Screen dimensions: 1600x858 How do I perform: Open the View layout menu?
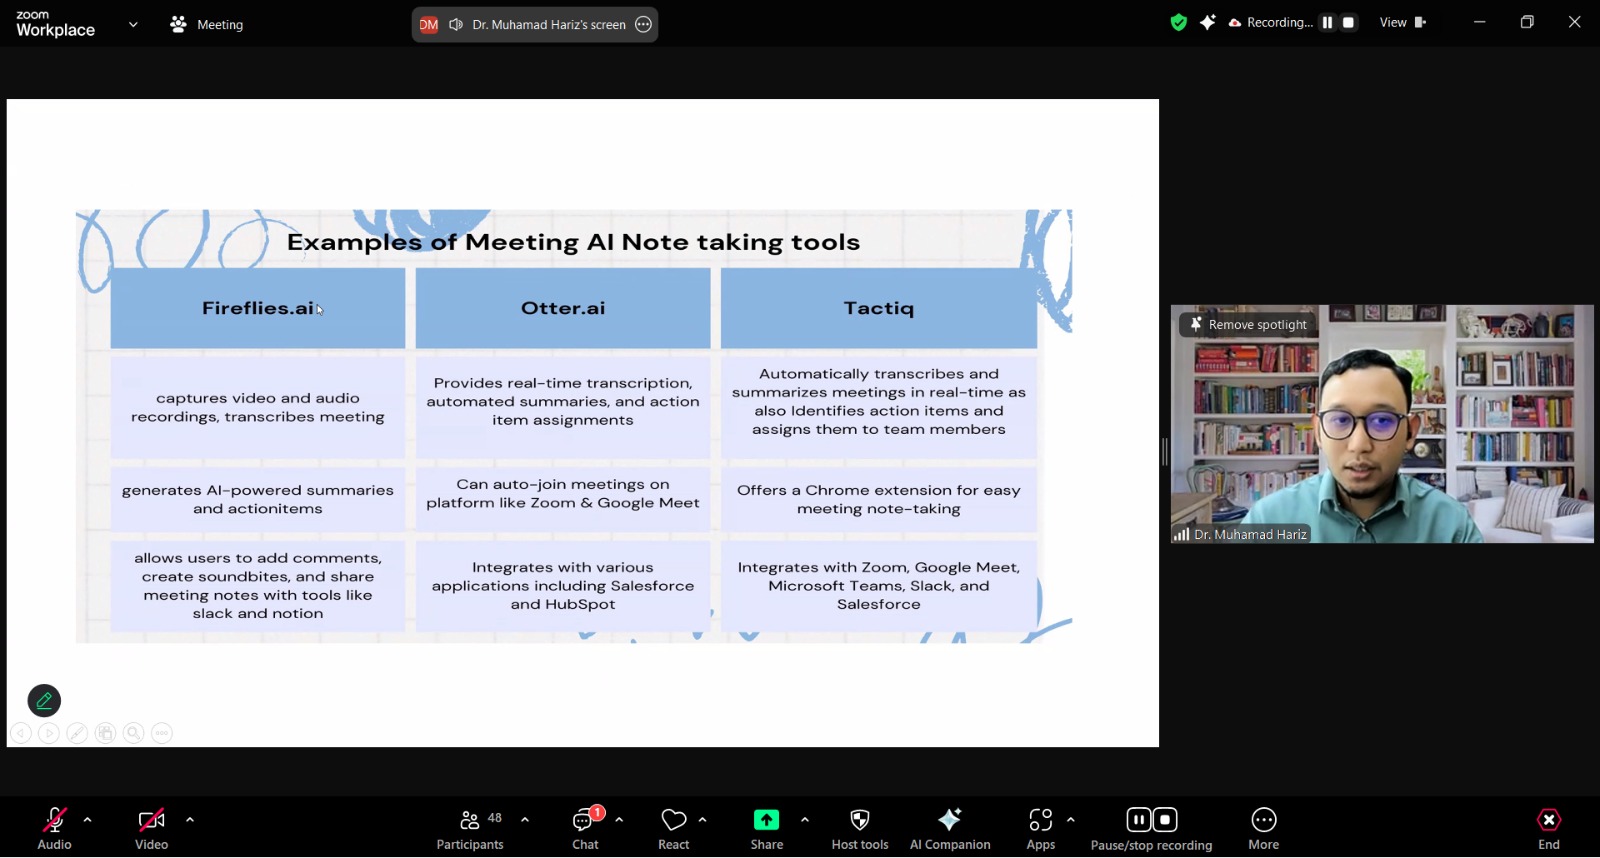pos(1403,22)
